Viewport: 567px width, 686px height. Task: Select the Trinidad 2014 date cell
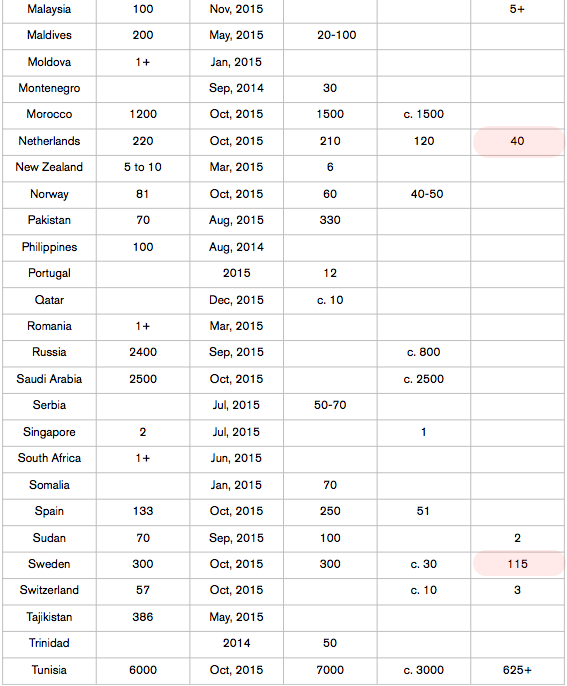pyautogui.click(x=236, y=644)
